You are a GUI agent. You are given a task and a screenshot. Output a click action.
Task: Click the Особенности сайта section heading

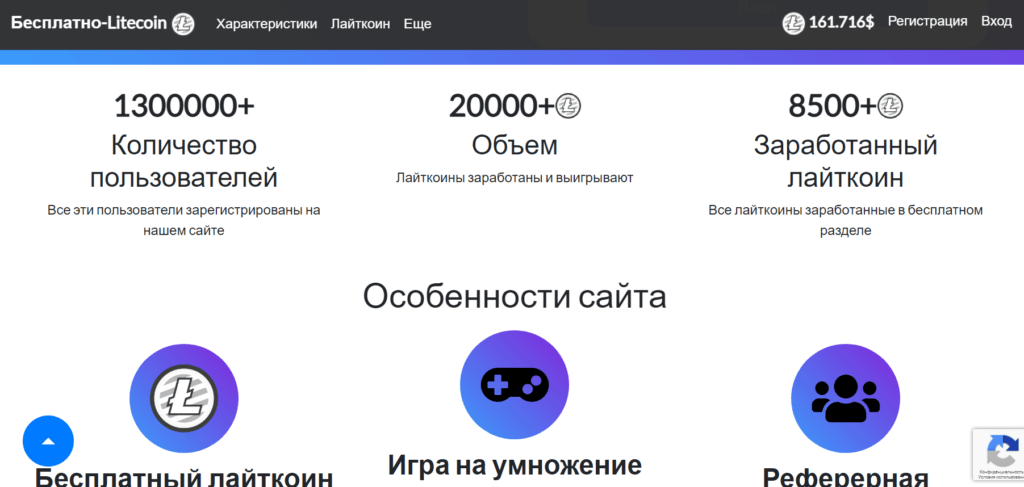[515, 296]
